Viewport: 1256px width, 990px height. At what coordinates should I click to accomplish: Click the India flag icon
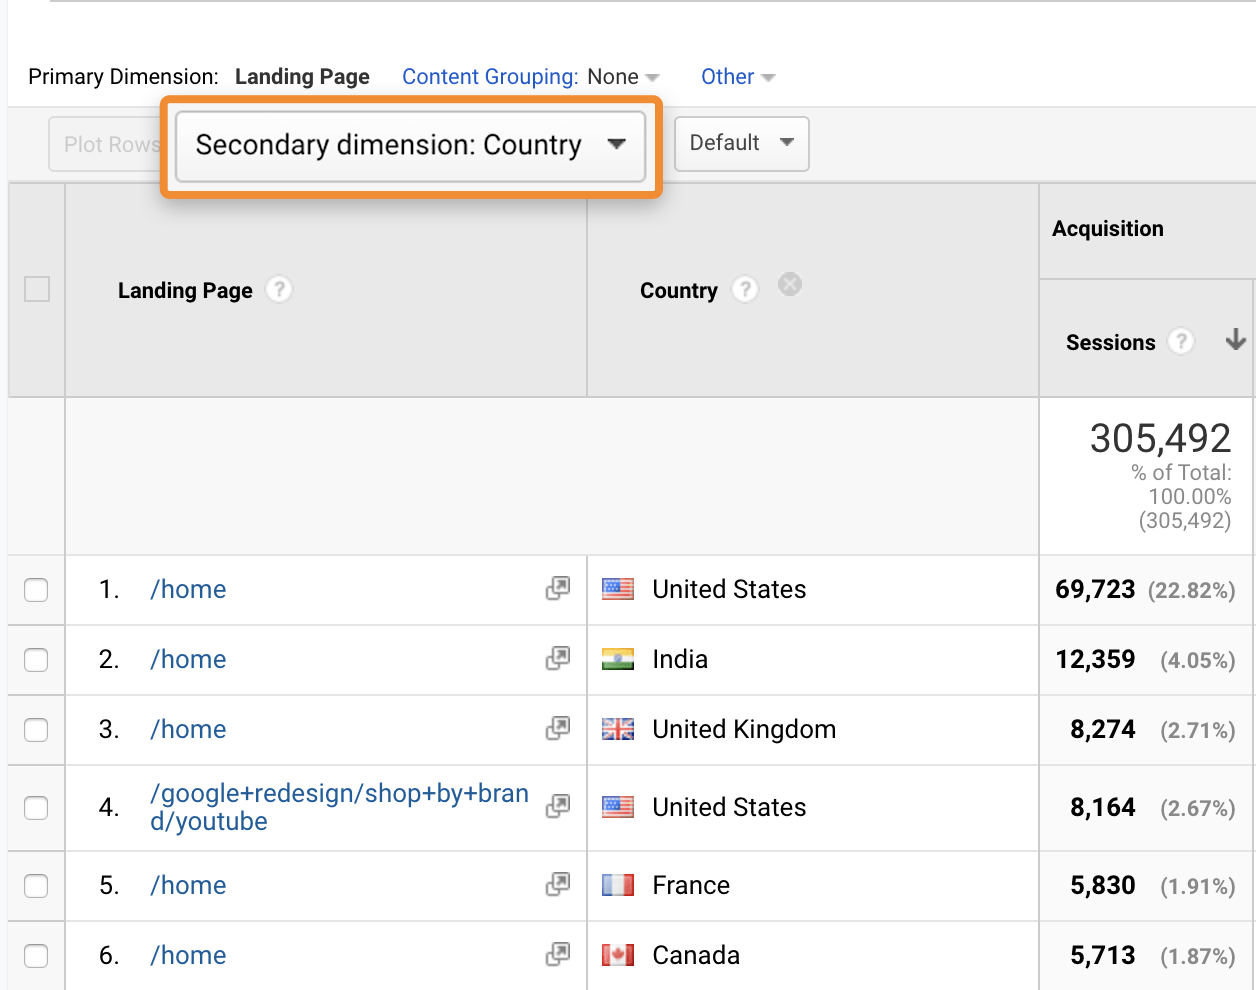tap(617, 659)
